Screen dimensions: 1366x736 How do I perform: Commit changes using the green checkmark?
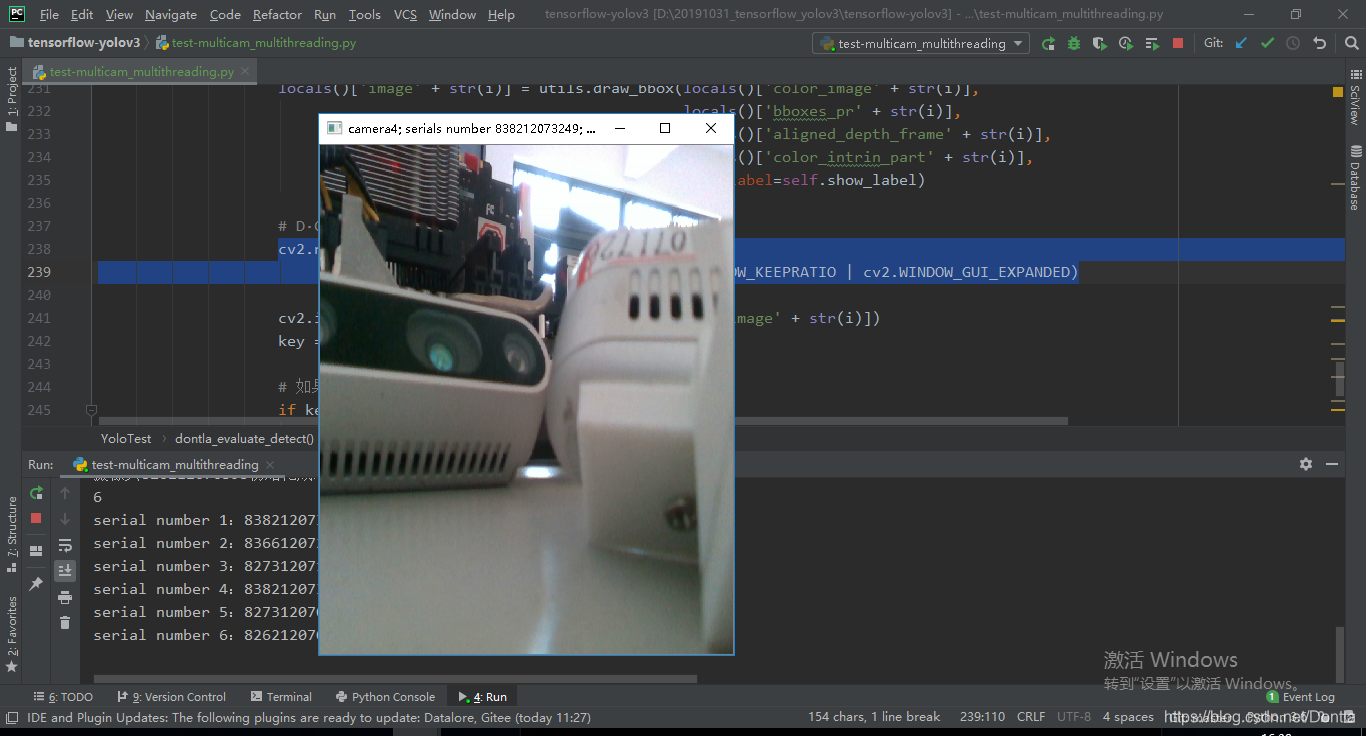(1267, 42)
